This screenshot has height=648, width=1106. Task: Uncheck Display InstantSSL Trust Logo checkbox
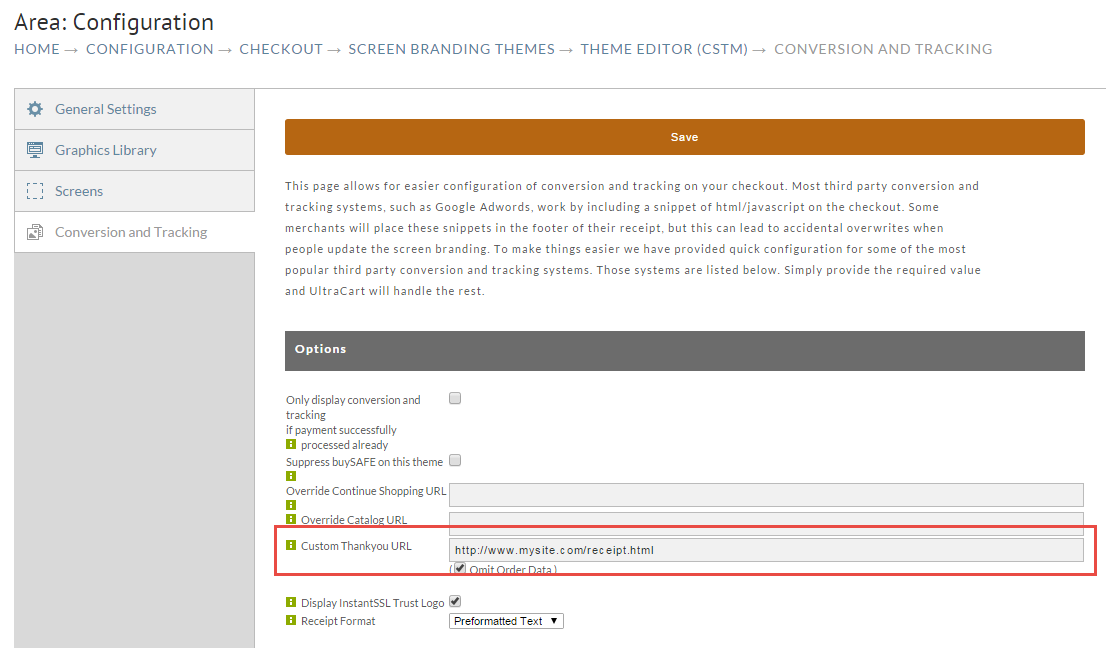(455, 601)
